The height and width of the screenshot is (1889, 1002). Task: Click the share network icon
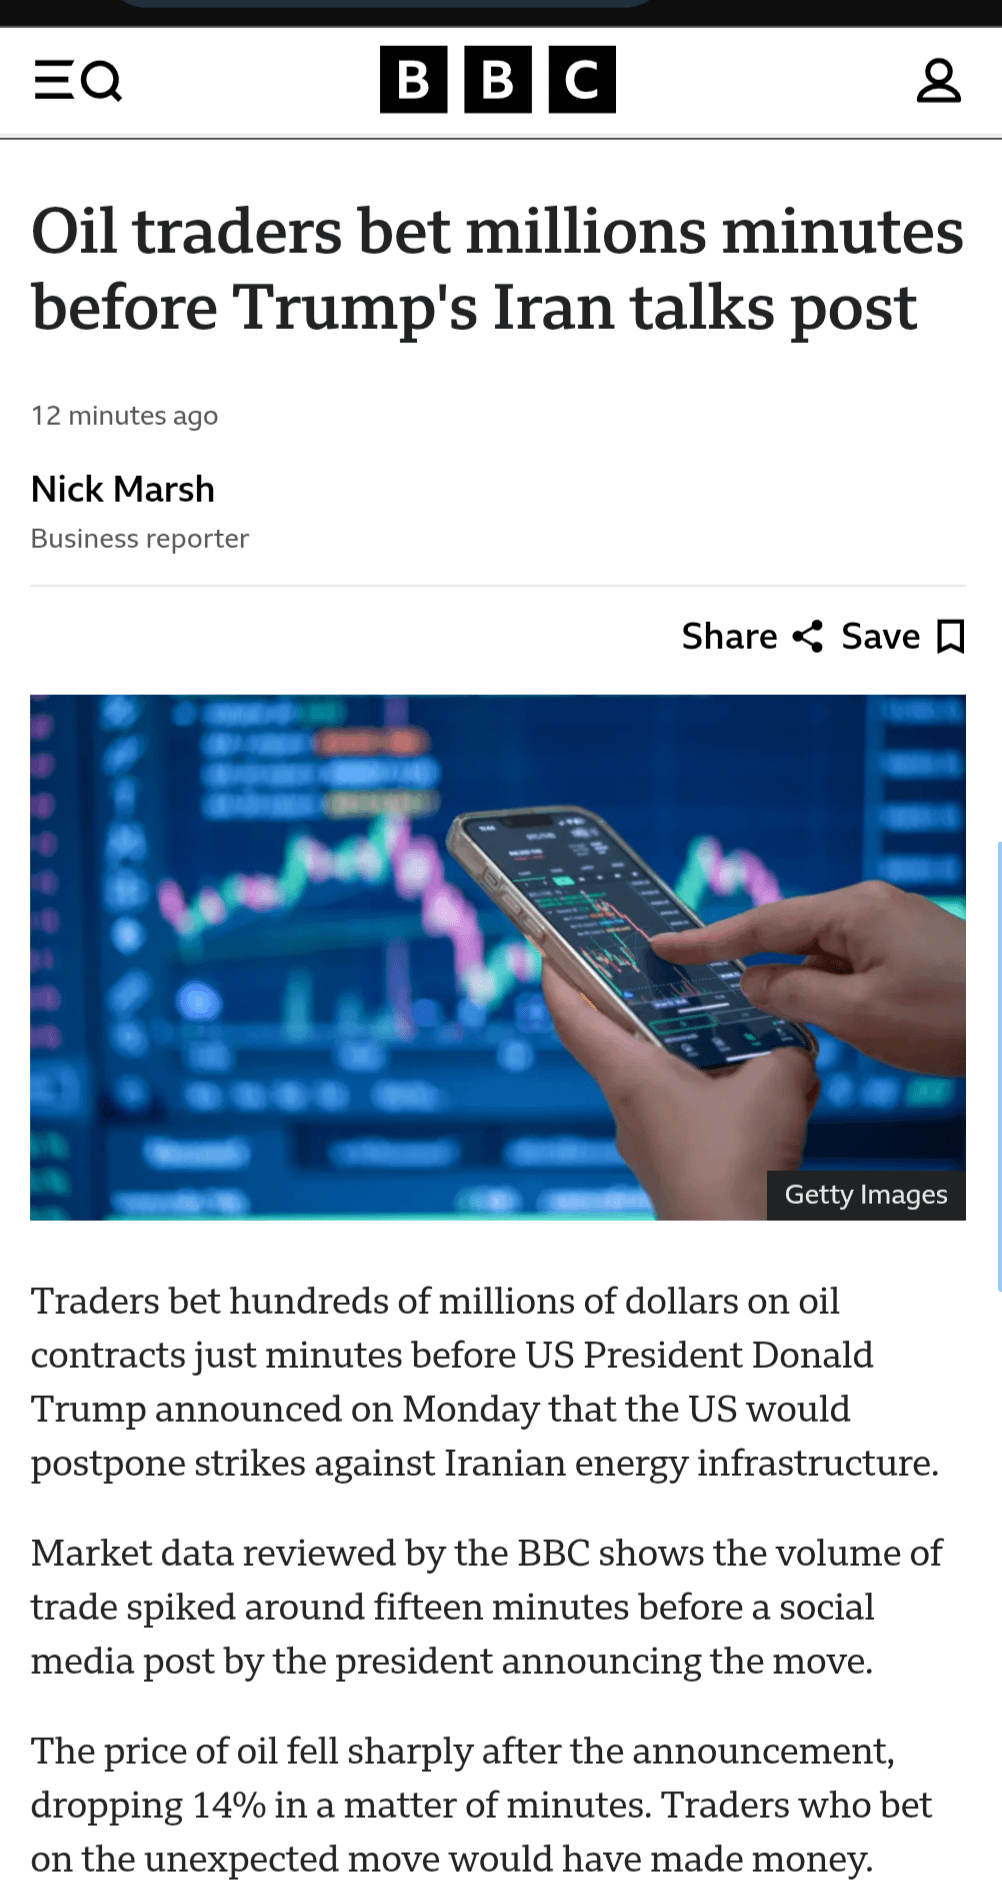pyautogui.click(x=807, y=636)
